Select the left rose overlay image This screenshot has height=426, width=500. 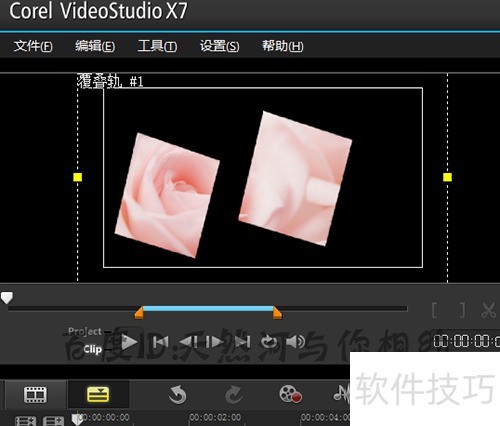pos(167,195)
